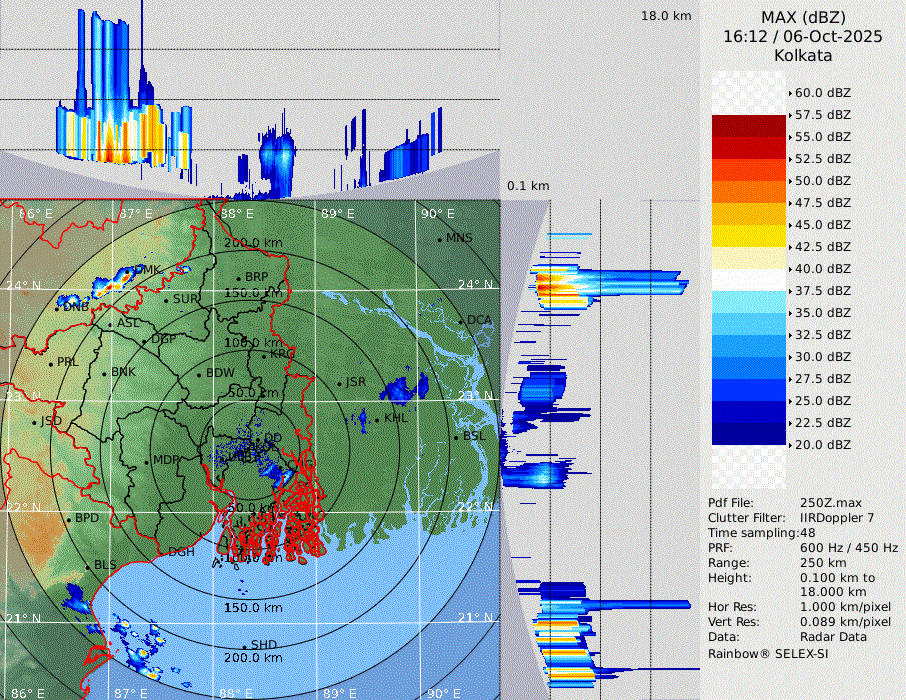
Task: Select the SHD station marker dot
Action: pyautogui.click(x=244, y=646)
